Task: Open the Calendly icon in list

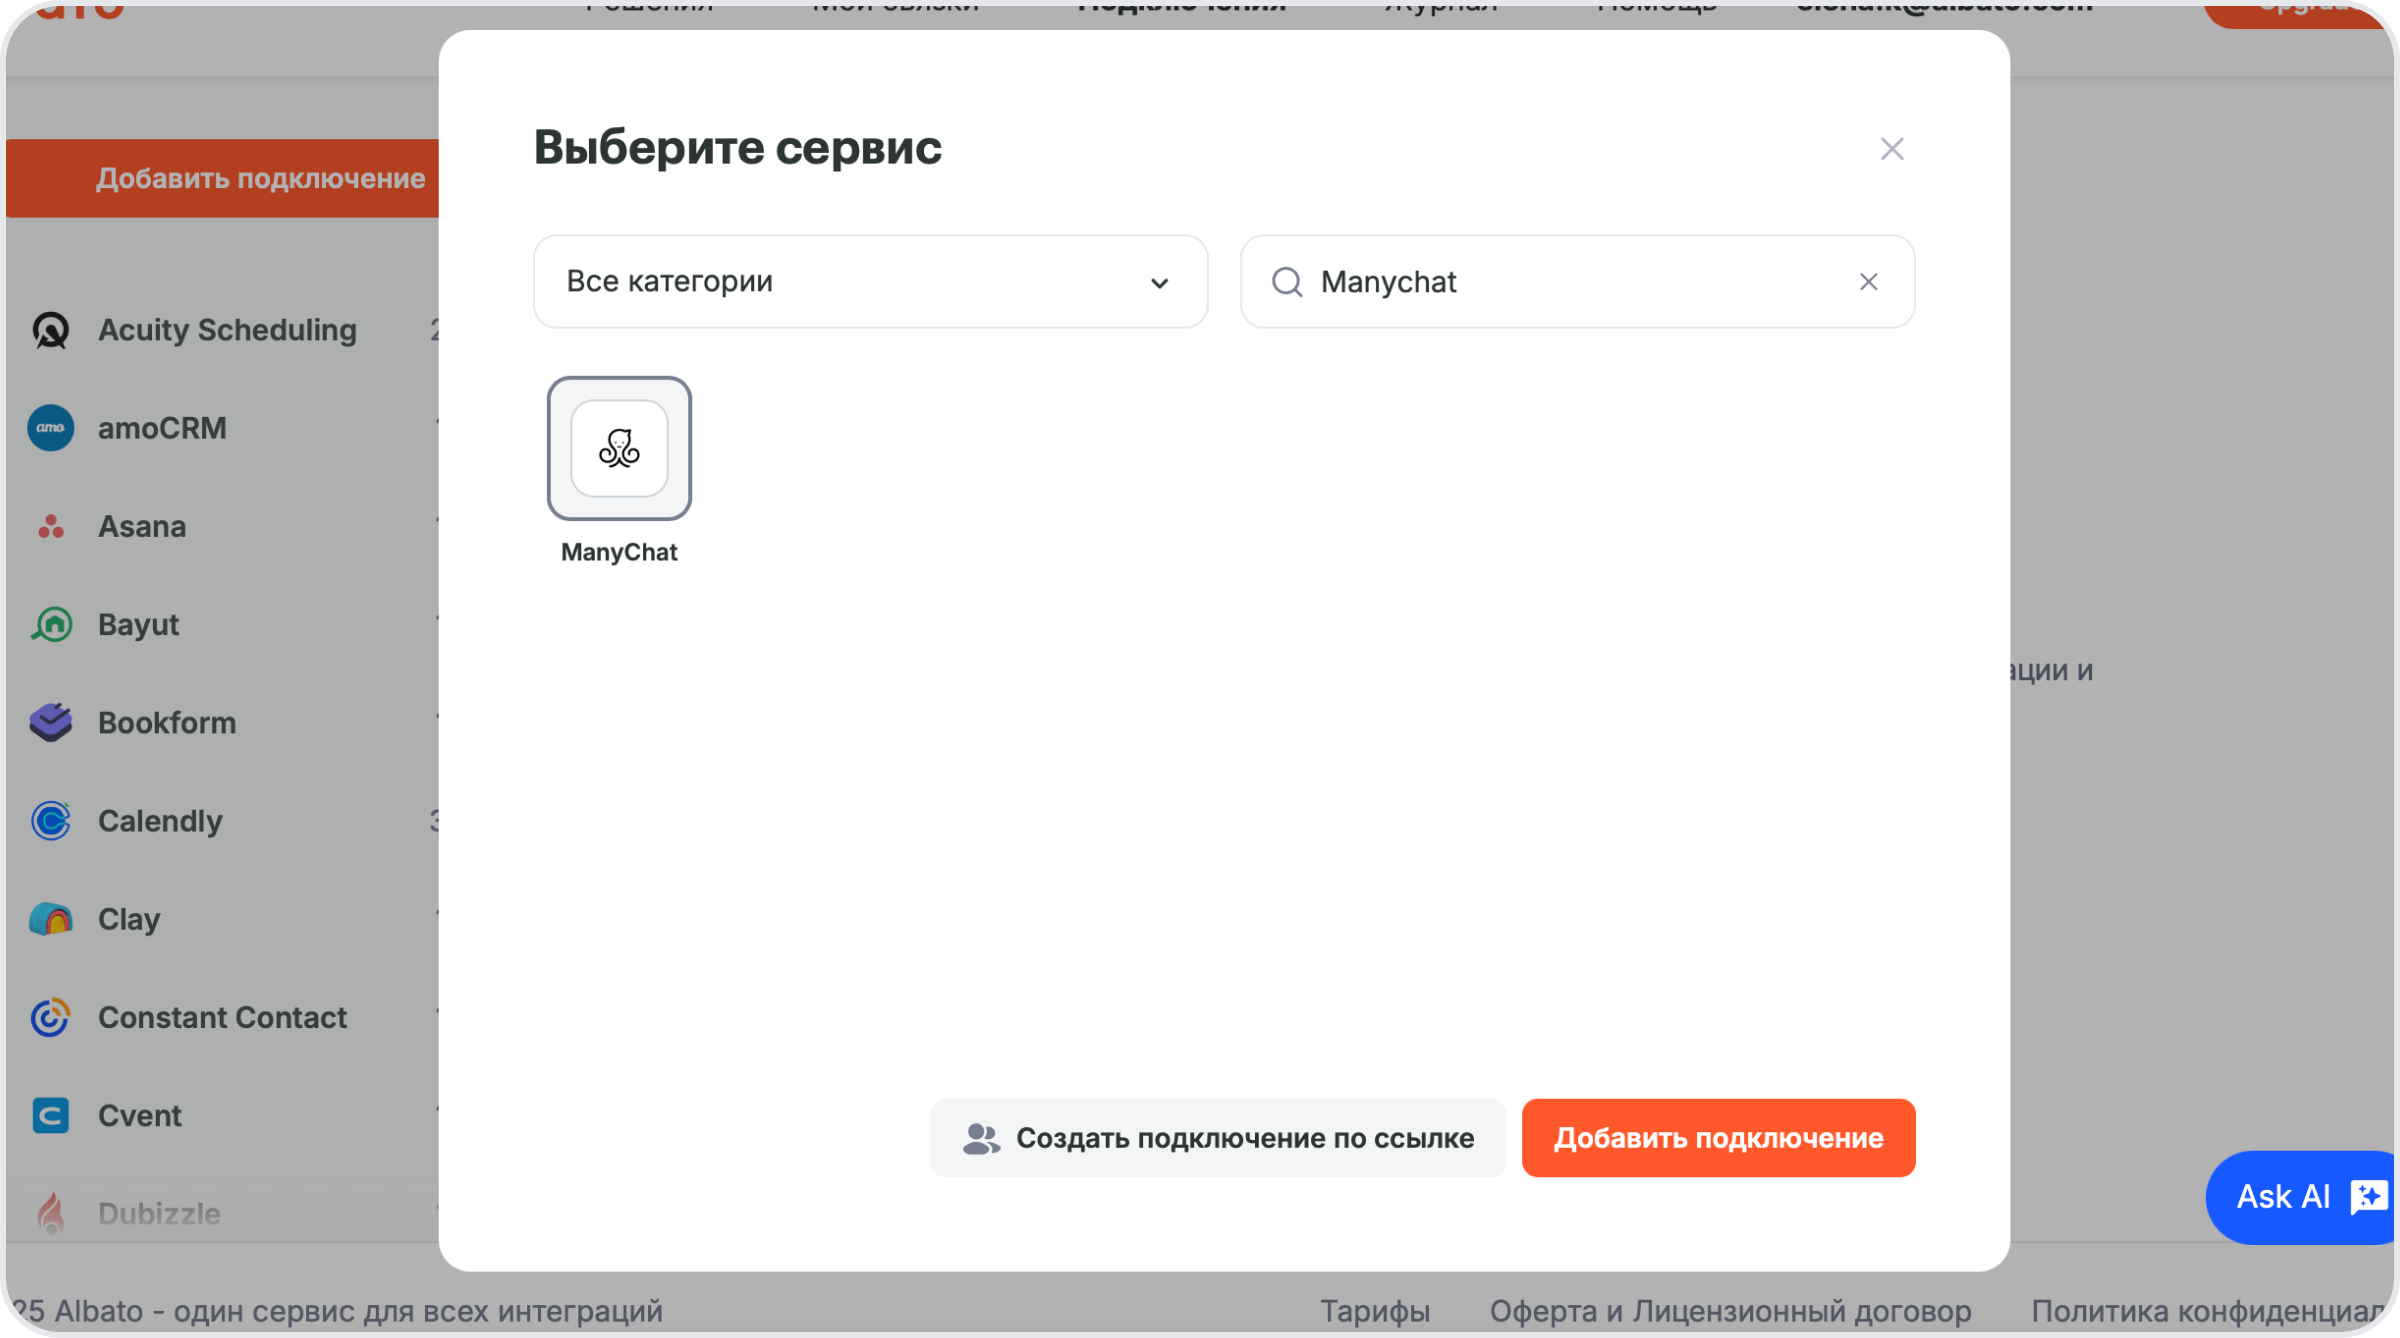Action: click(51, 821)
